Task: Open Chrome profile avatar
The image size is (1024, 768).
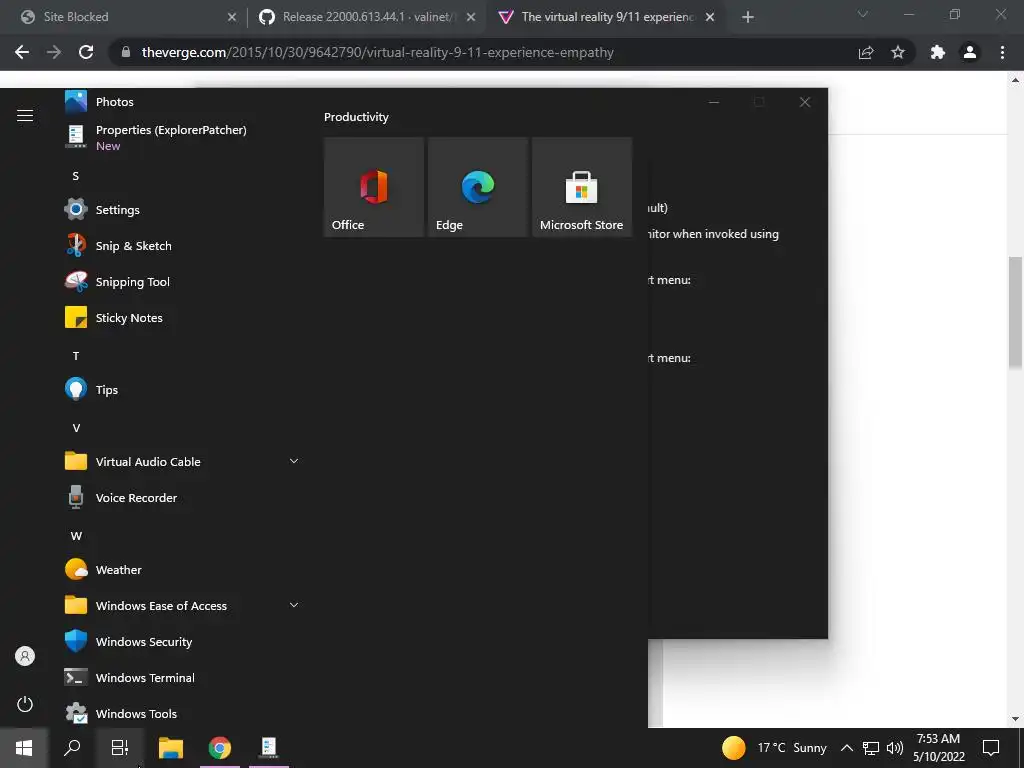Action: (970, 52)
